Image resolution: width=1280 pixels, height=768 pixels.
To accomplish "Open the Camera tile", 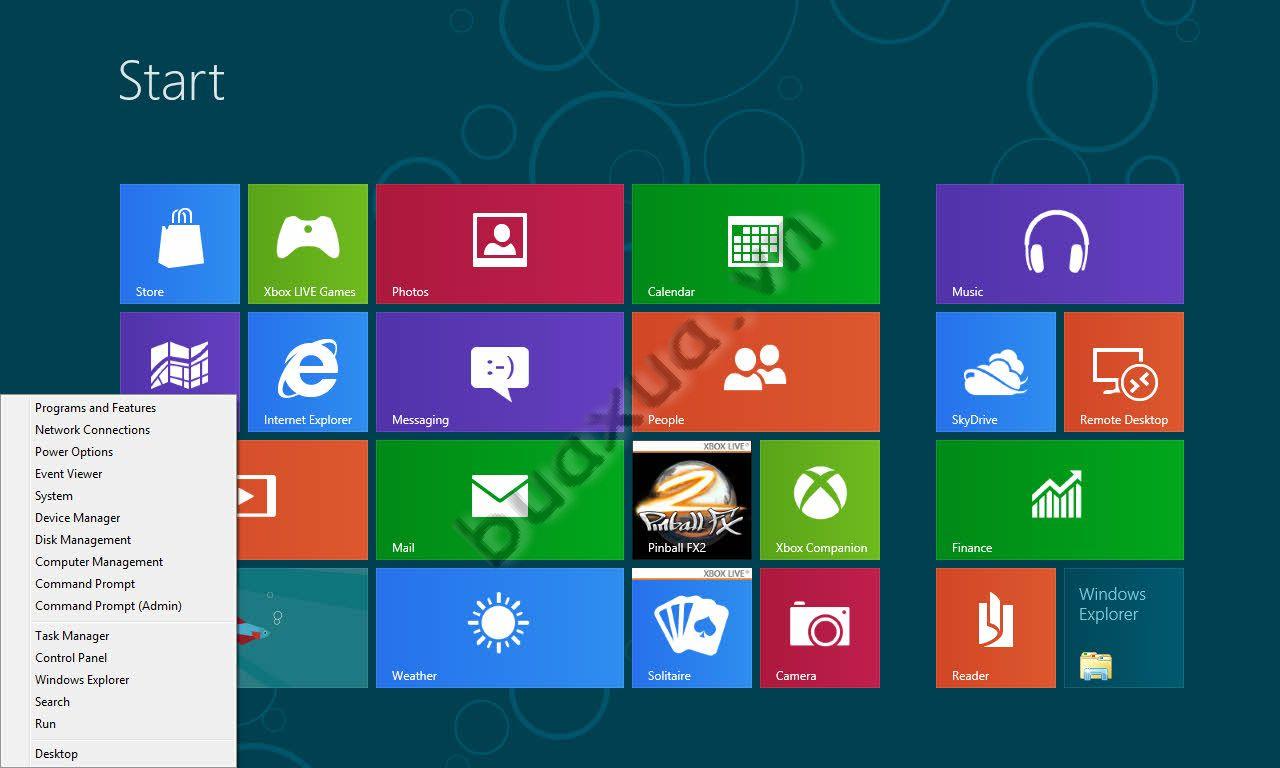I will point(820,628).
